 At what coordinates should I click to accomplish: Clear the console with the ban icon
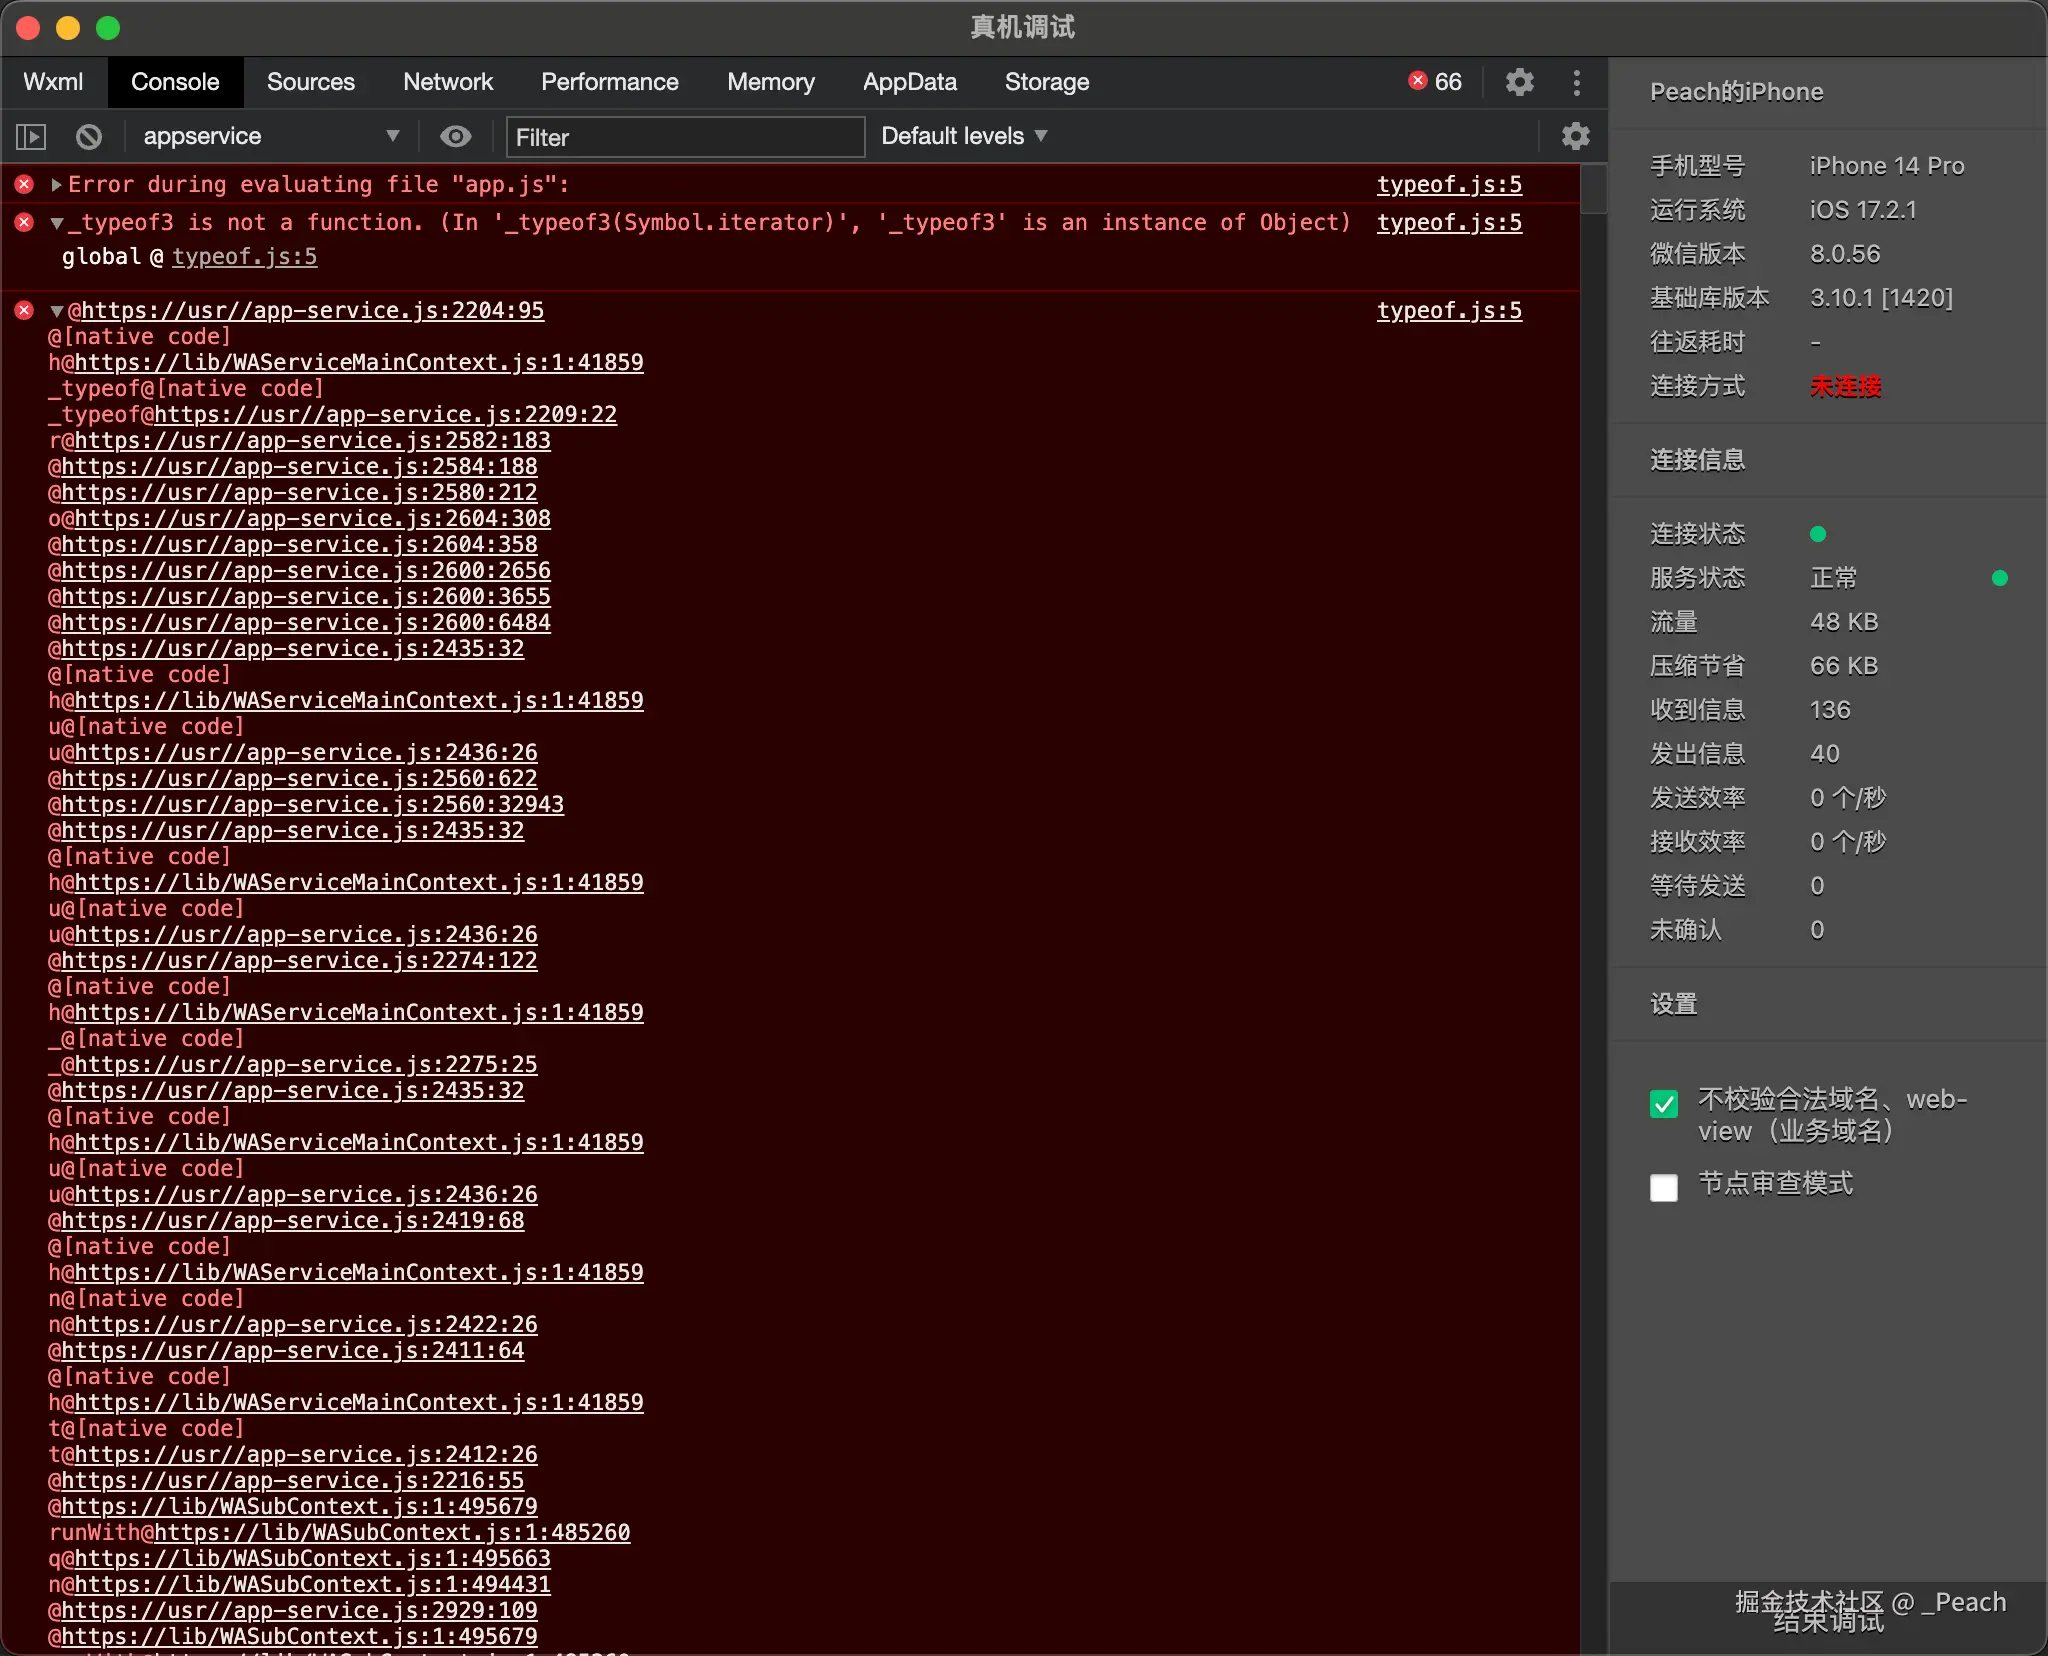click(89, 136)
